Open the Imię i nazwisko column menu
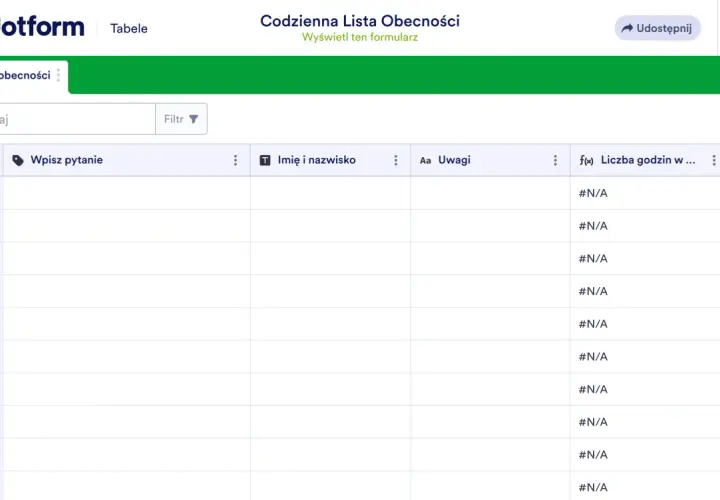This screenshot has width=720, height=500. click(x=396, y=160)
